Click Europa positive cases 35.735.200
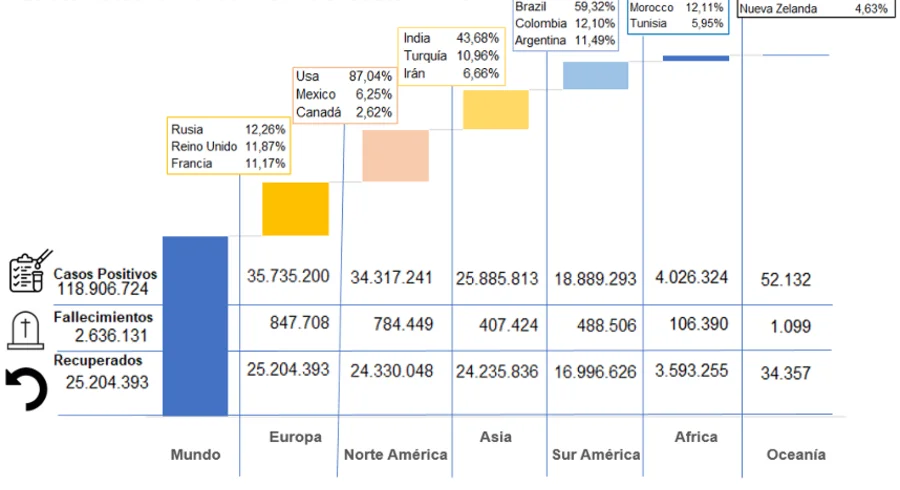This screenshot has width=900, height=490. (288, 276)
